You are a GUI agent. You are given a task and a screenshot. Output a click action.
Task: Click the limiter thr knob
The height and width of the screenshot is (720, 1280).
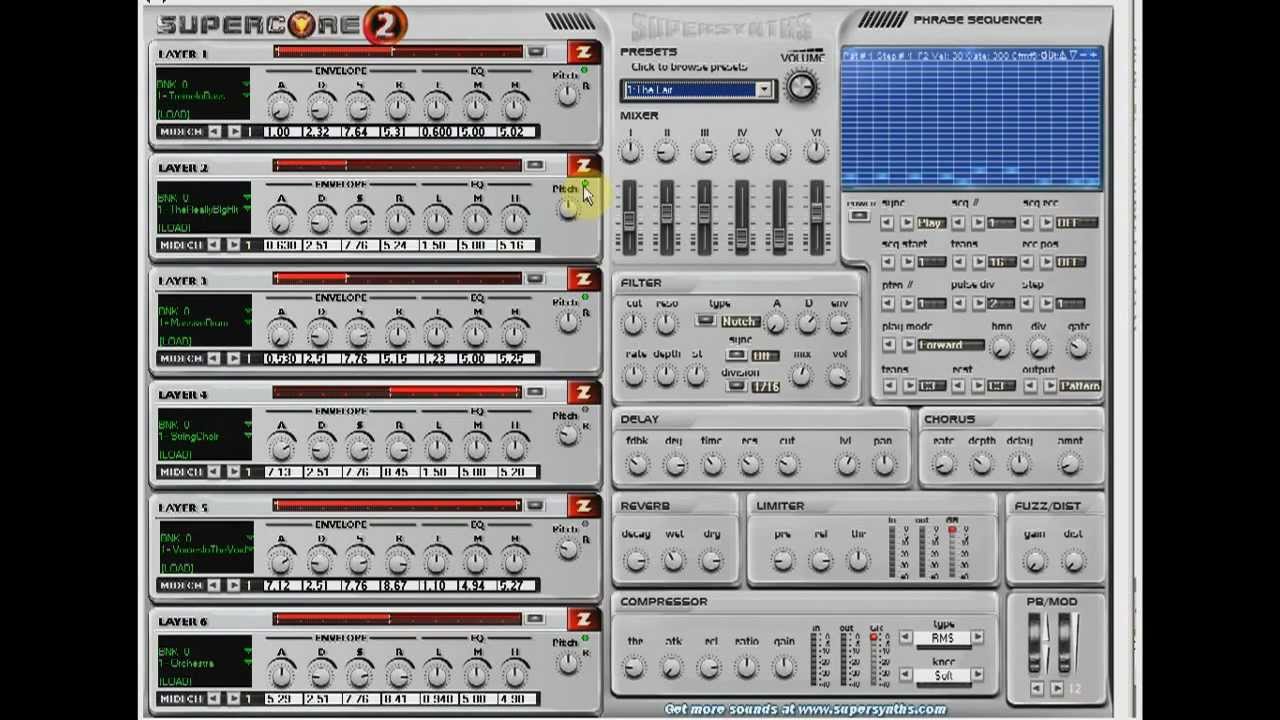tap(858, 560)
